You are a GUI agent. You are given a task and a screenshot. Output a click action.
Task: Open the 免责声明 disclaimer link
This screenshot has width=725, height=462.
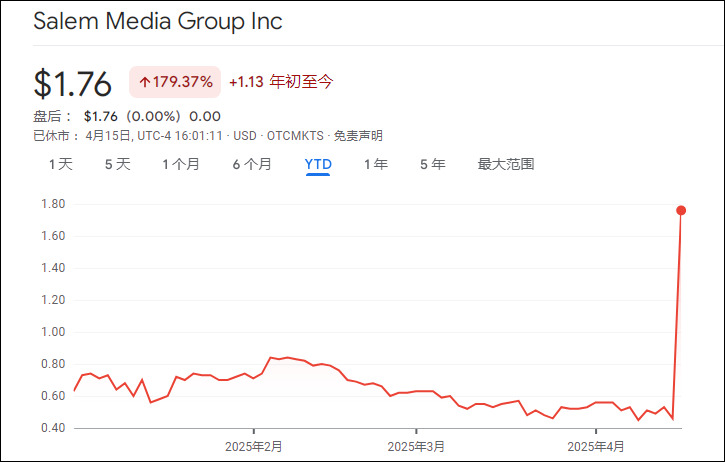[x=358, y=135]
